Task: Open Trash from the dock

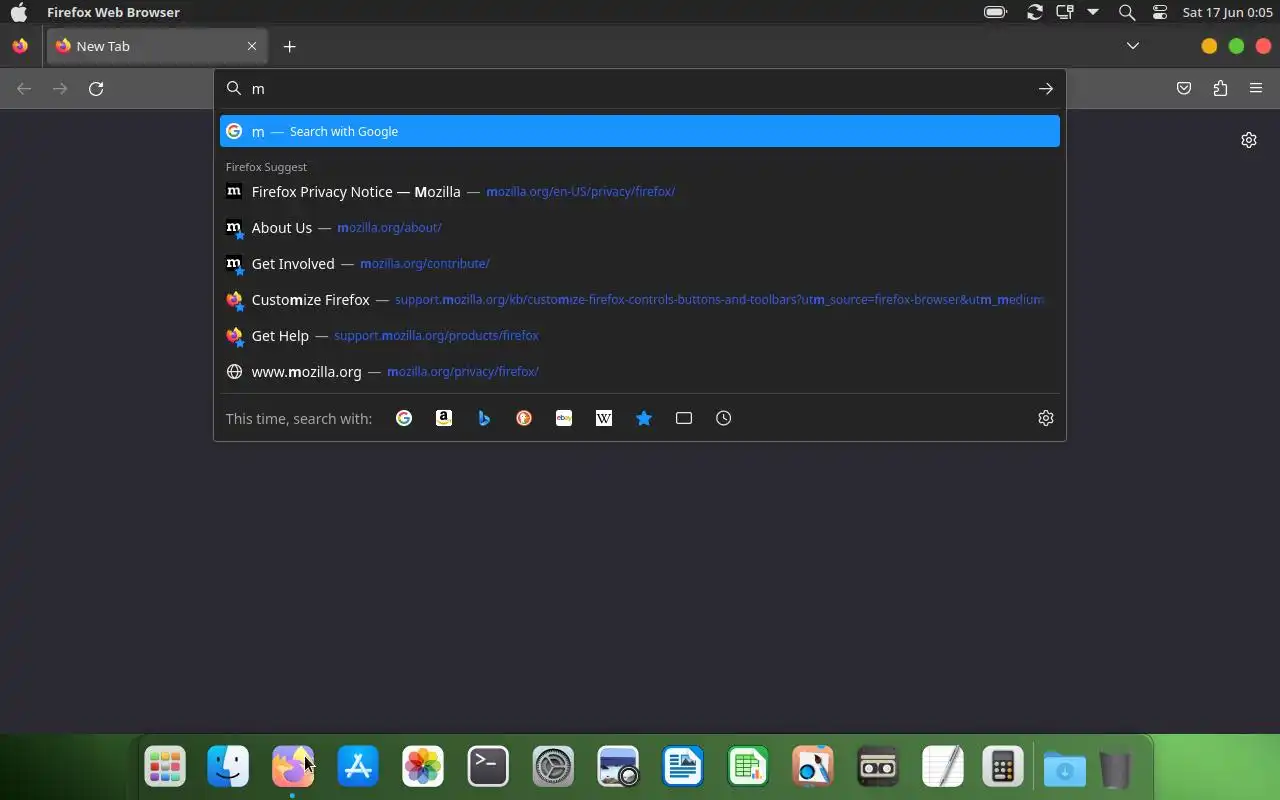Action: click(x=1115, y=769)
